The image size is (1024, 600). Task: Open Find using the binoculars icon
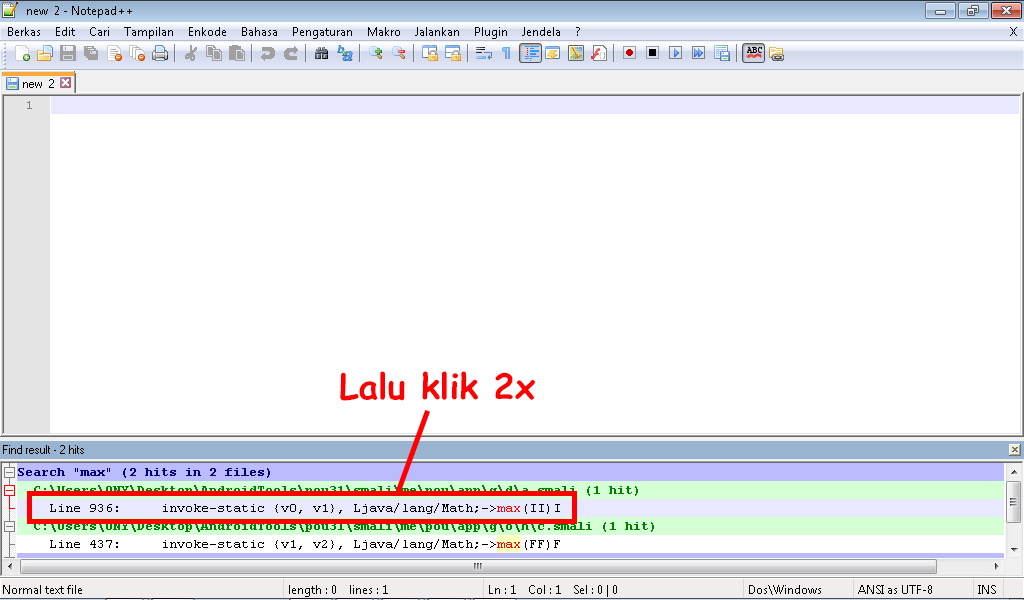pos(321,54)
